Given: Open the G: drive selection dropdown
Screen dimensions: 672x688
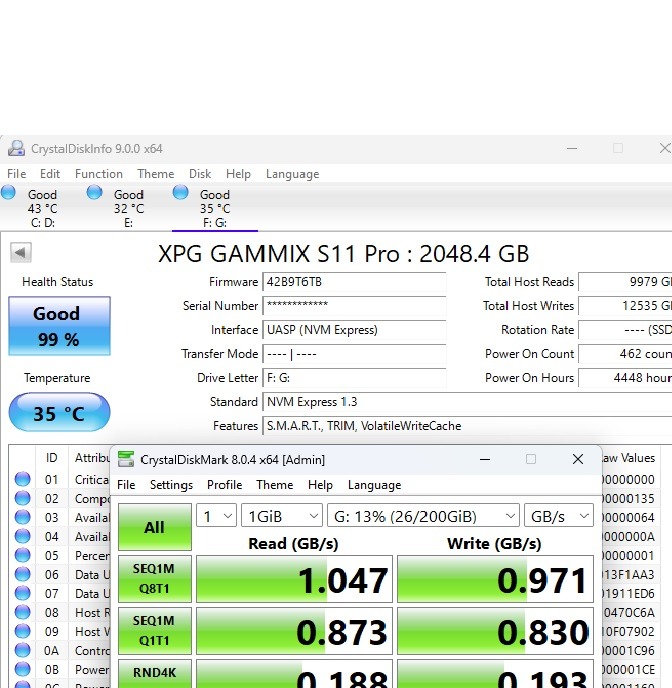Looking at the screenshot, I should point(424,516).
